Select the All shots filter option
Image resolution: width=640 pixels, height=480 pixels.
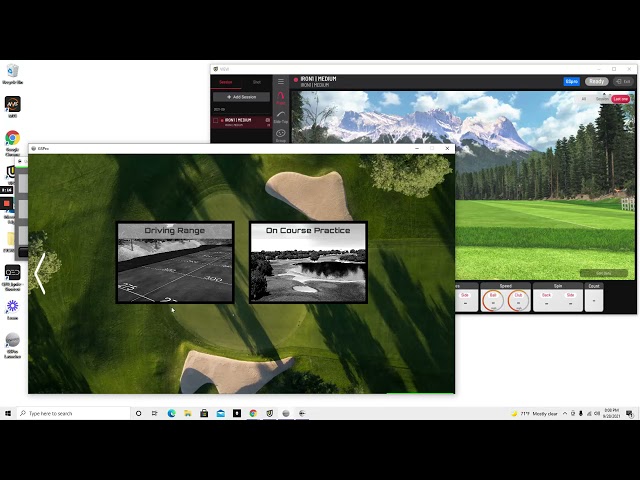pyautogui.click(x=584, y=99)
